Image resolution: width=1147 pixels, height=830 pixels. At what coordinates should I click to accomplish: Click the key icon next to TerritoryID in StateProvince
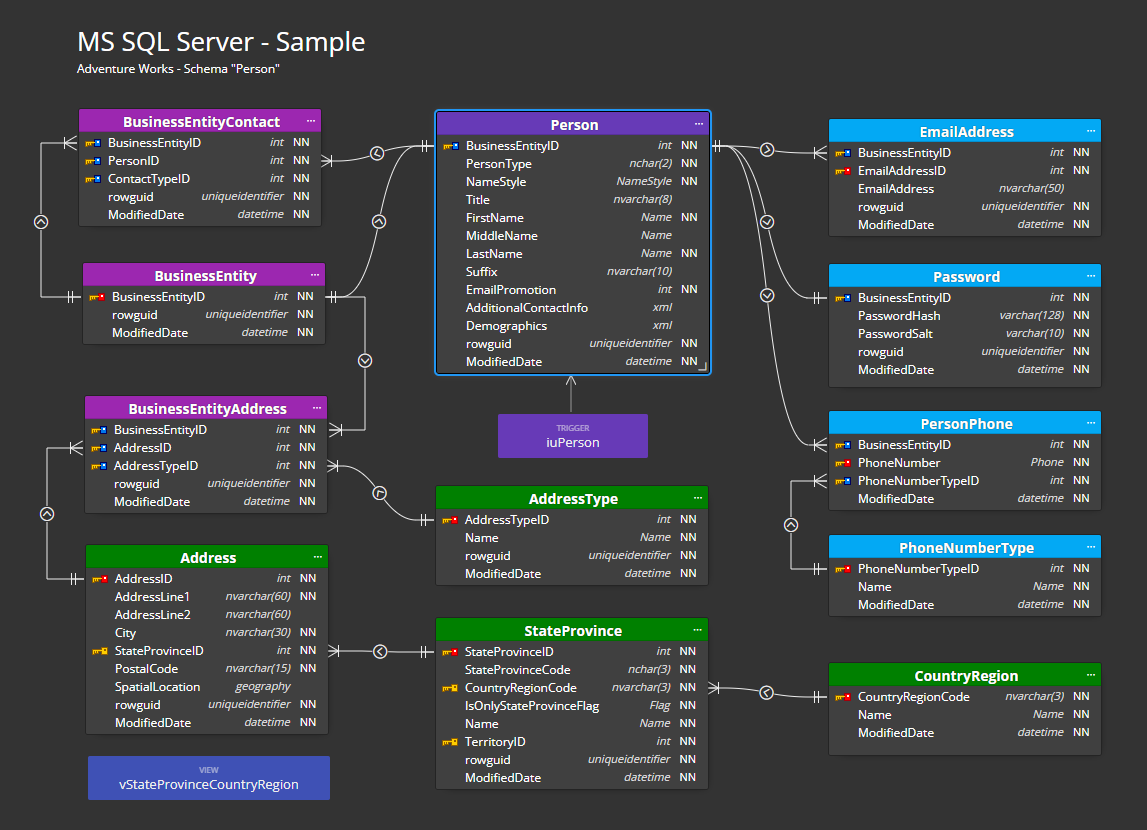coord(451,741)
